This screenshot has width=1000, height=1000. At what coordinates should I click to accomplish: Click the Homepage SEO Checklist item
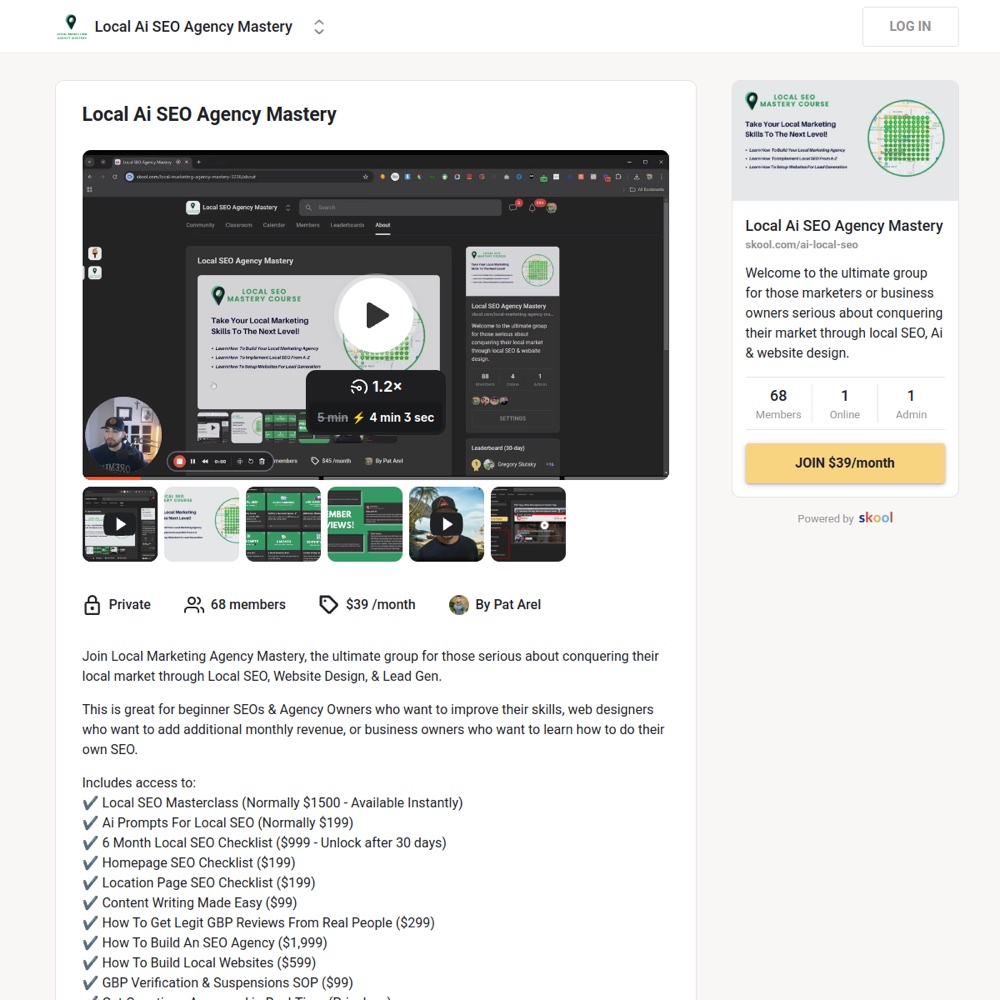[x=189, y=863]
